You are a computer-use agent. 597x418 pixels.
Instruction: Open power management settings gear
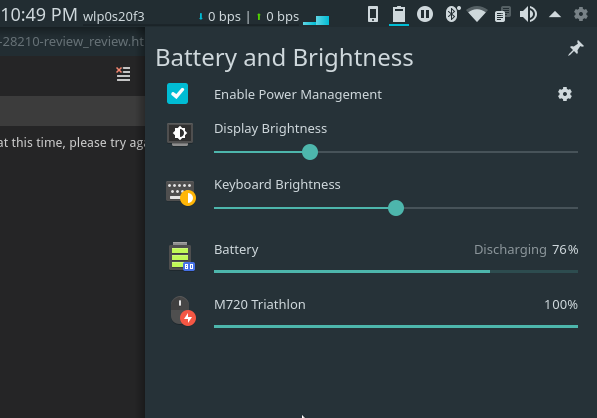click(565, 94)
